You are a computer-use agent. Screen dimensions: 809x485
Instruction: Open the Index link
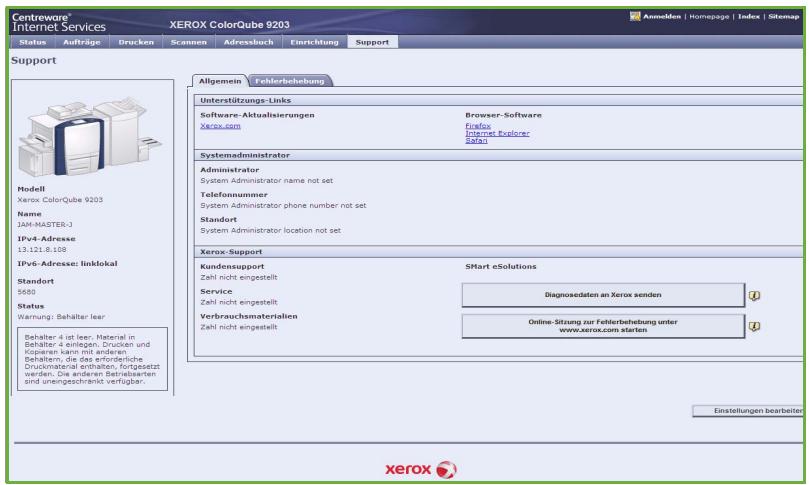tap(748, 17)
